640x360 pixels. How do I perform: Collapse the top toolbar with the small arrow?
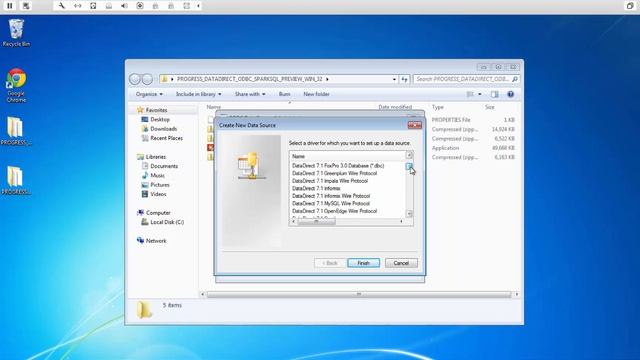(198, 6)
